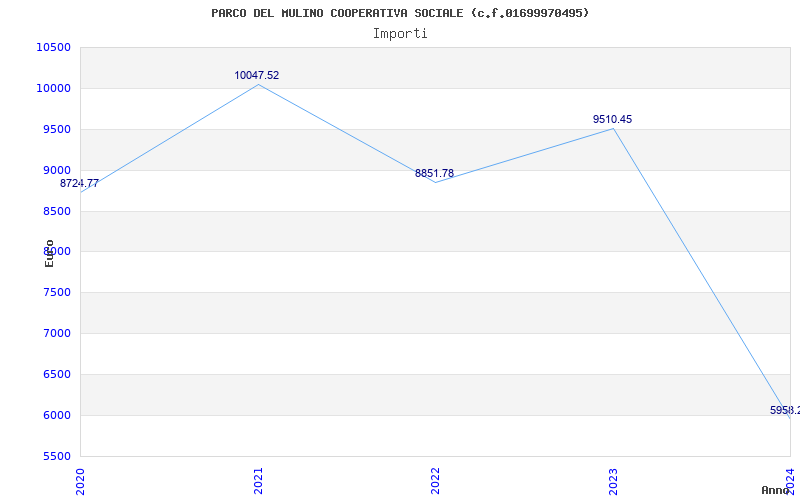Click the 2020 x-axis label
The width and height of the screenshot is (800, 500).
[81, 481]
